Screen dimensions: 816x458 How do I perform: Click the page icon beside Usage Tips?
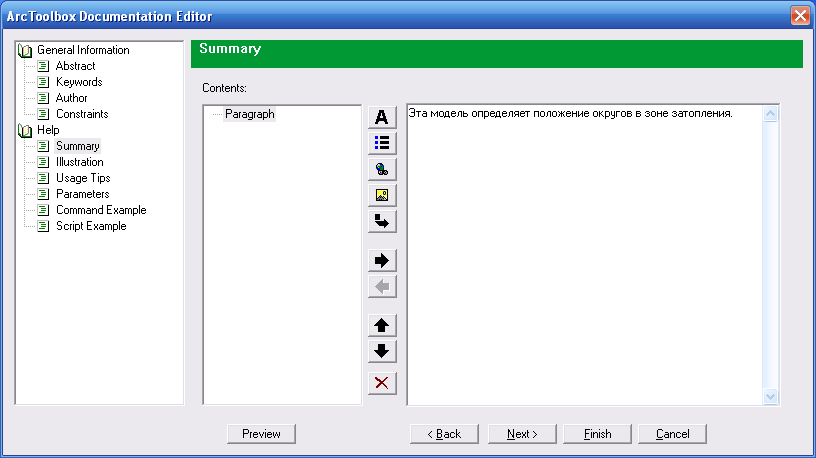coord(44,178)
